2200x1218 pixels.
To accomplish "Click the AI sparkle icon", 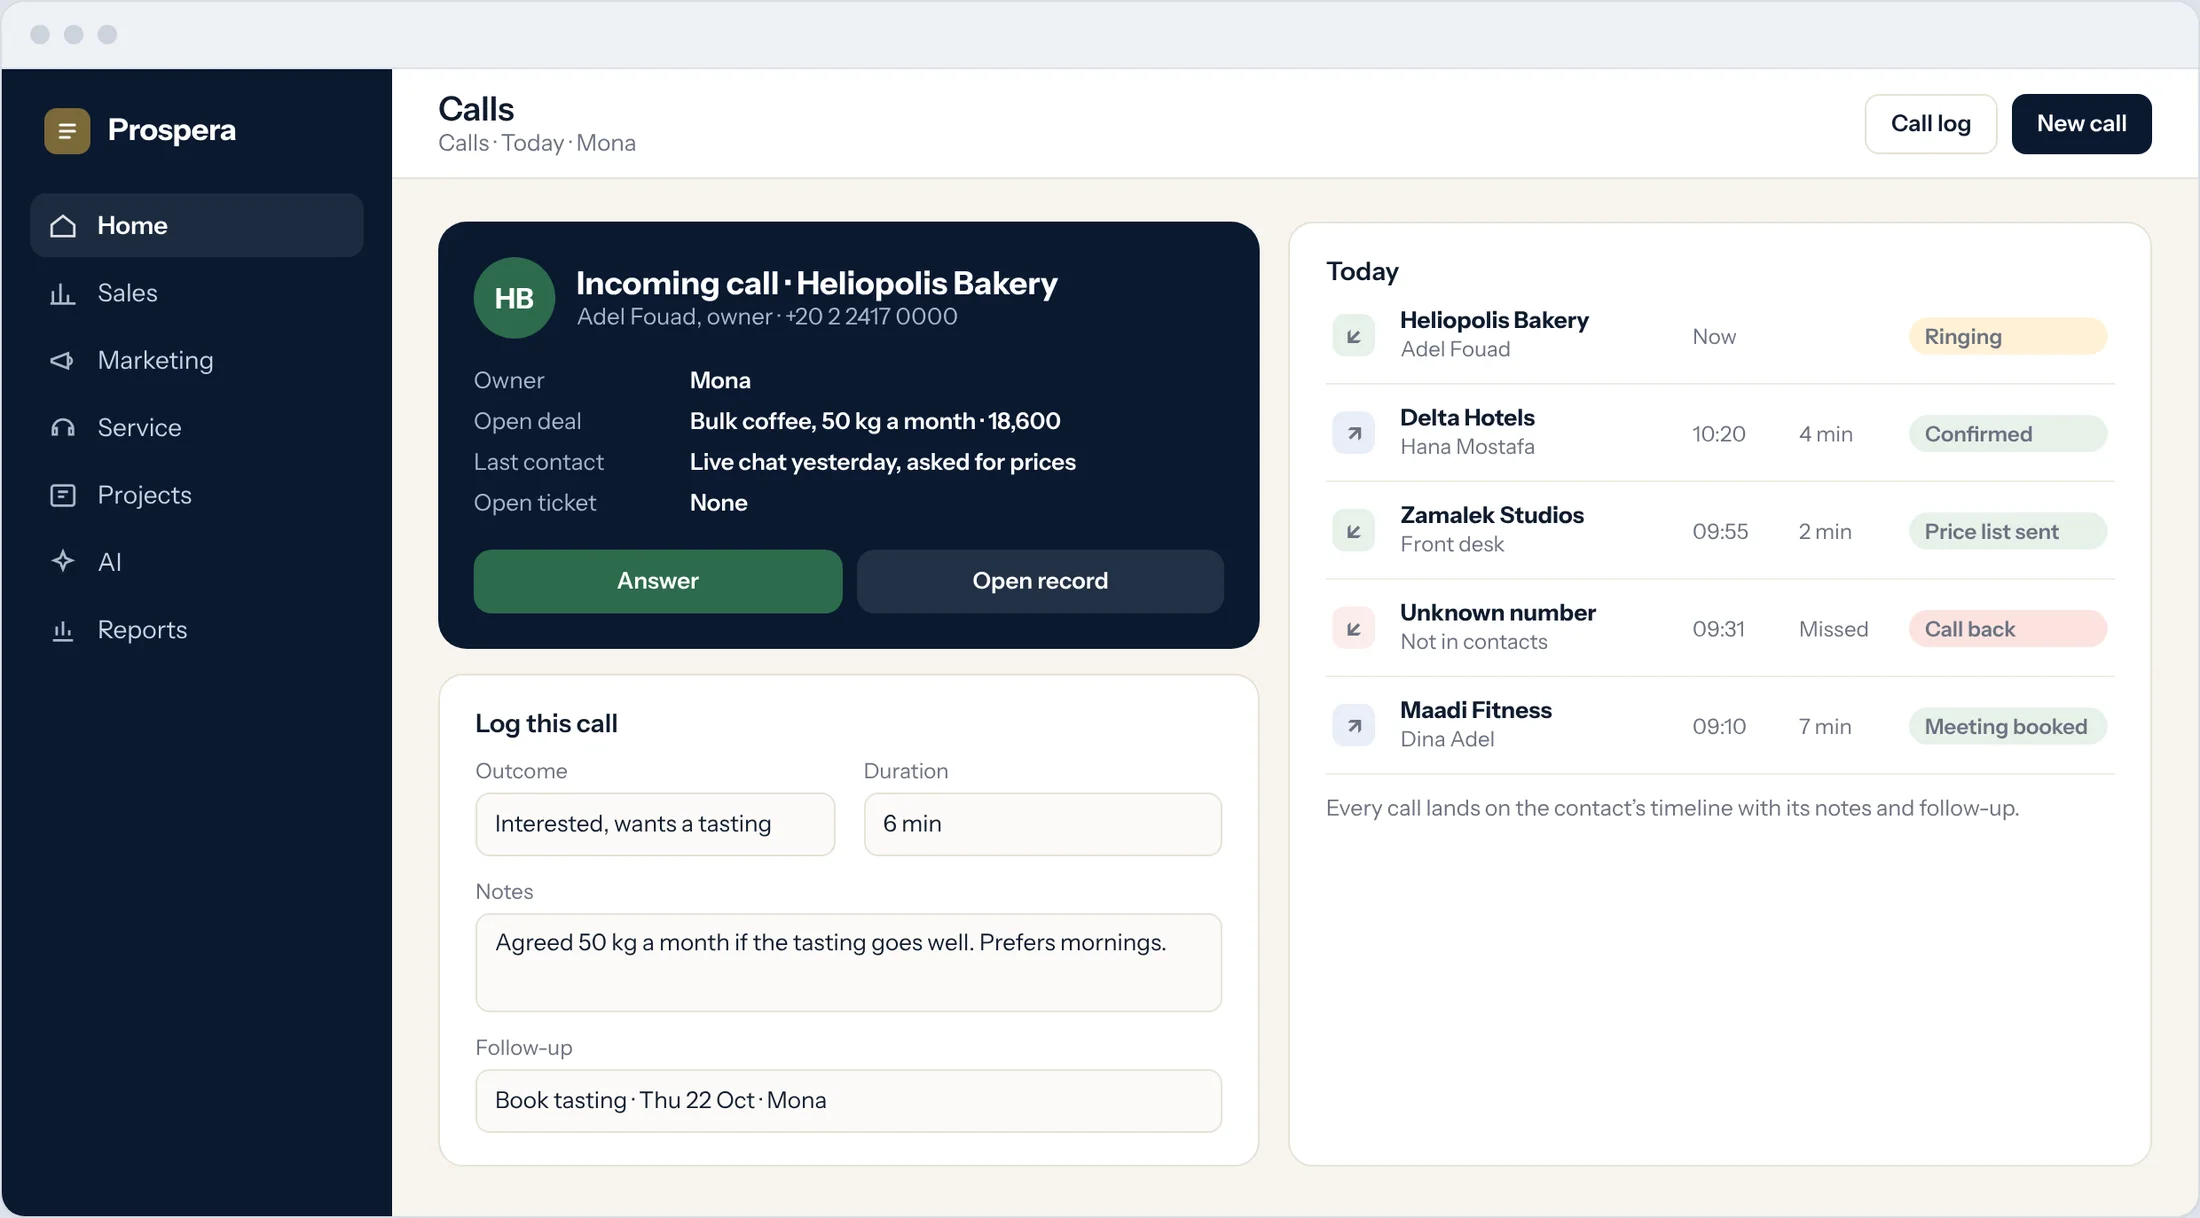I will coord(63,562).
